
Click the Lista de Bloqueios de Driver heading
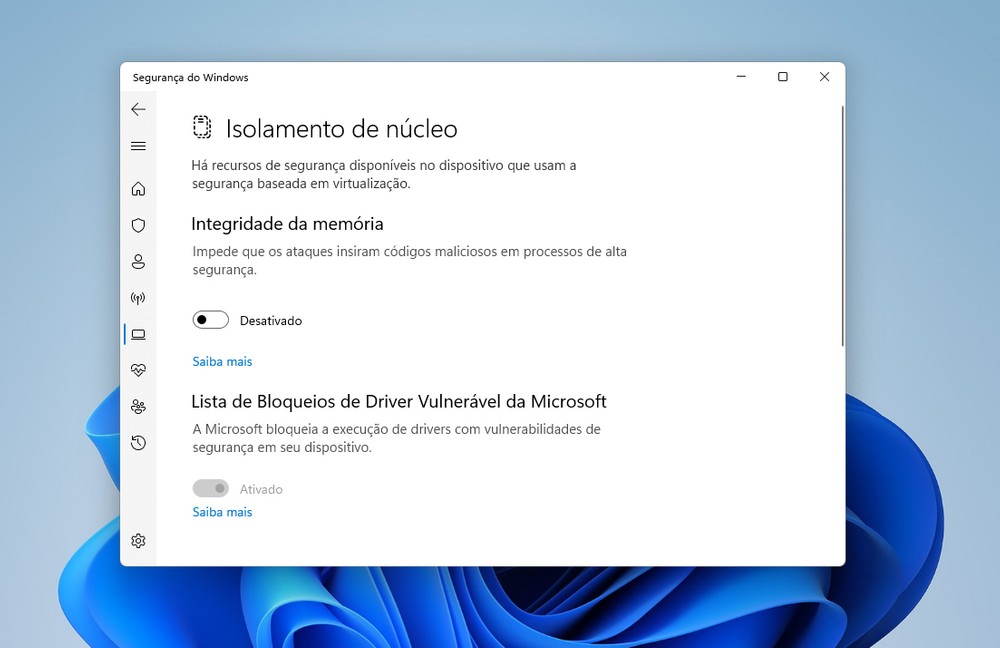pos(399,401)
